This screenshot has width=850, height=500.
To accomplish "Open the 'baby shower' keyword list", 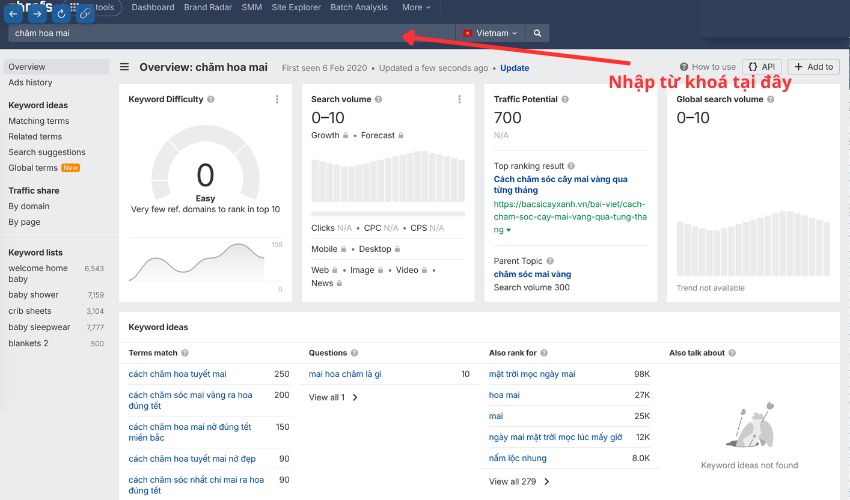I will pos(34,295).
